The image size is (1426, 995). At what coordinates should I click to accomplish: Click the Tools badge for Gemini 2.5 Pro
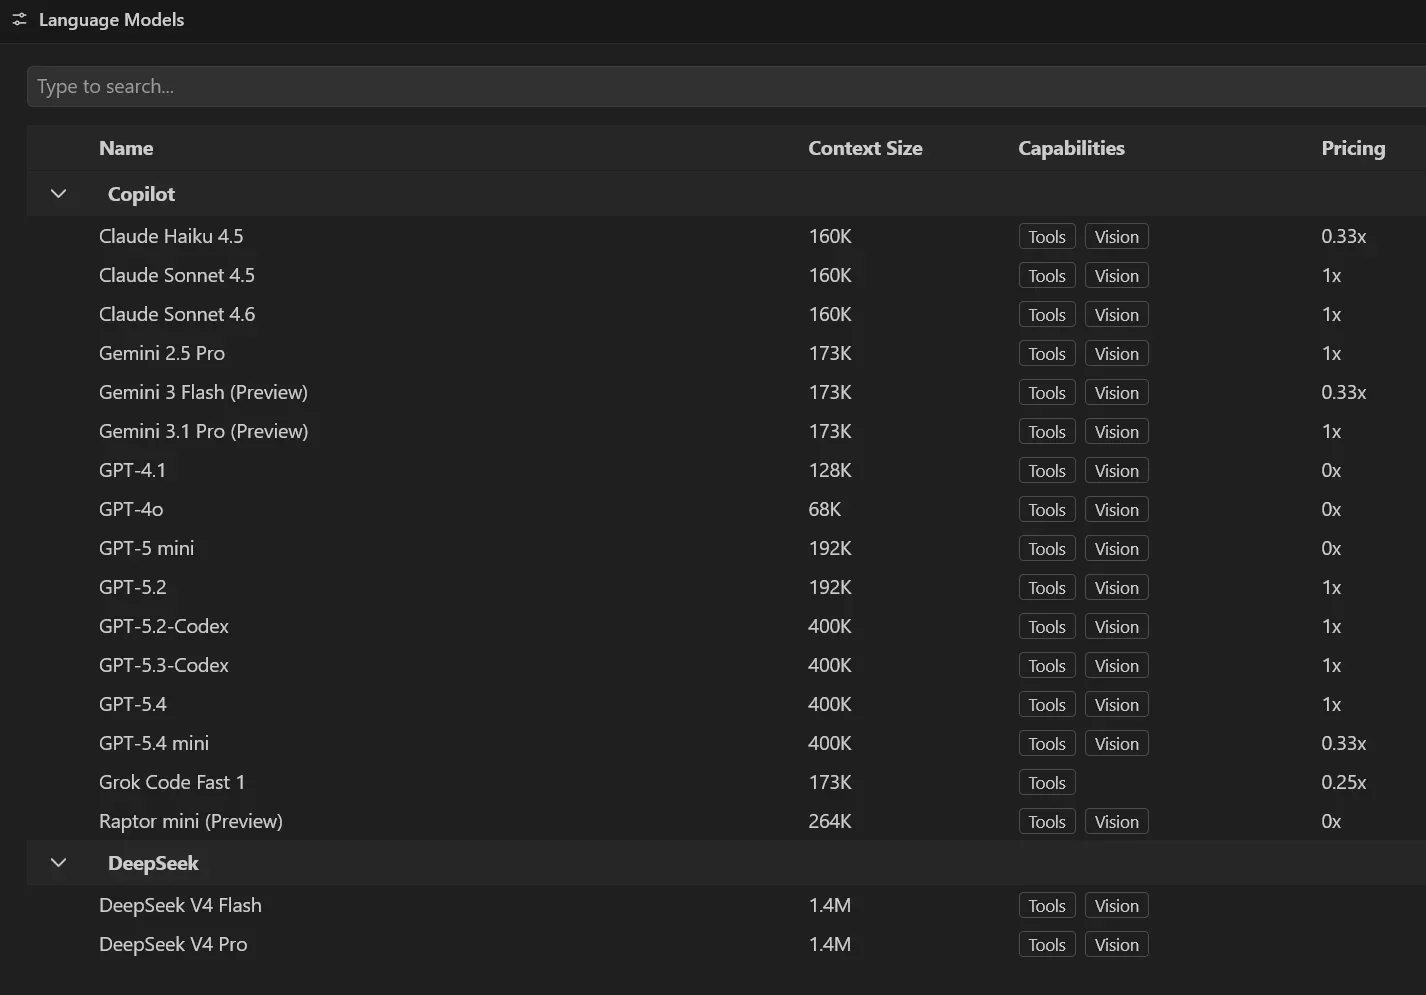1047,354
